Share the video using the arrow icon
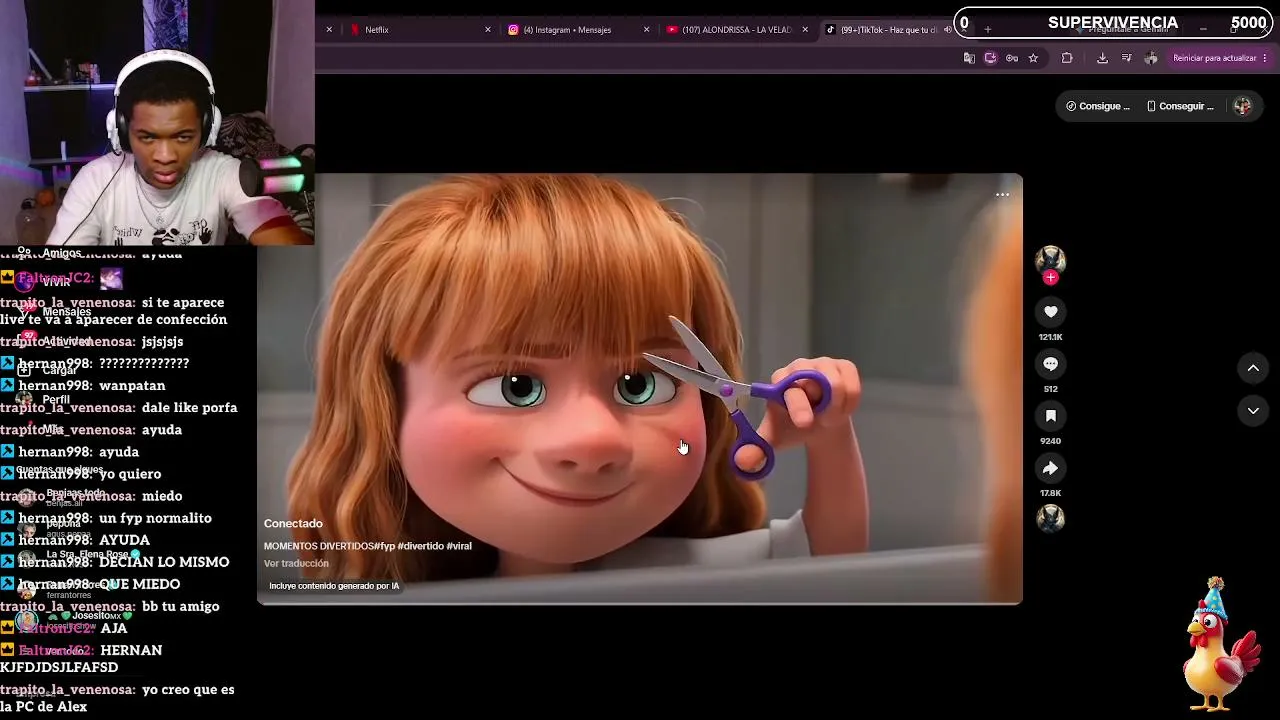Screen dimensions: 1280x720 click(x=1050, y=468)
